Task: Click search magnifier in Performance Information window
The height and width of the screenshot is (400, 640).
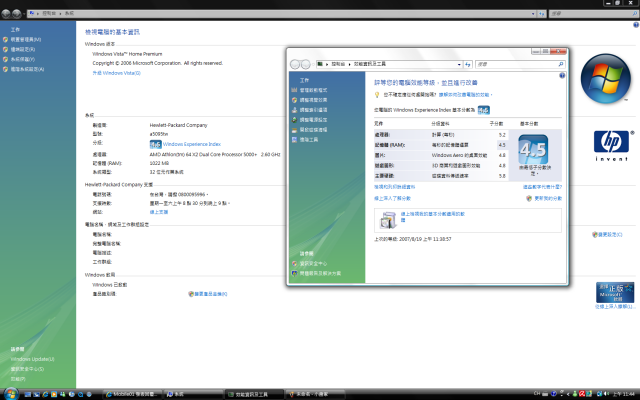Action: (561, 64)
